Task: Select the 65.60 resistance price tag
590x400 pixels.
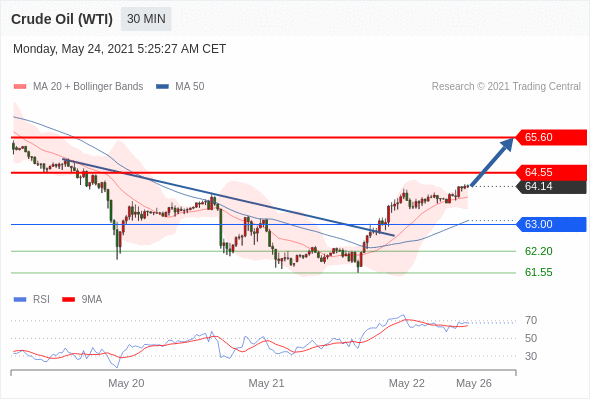Action: point(551,137)
